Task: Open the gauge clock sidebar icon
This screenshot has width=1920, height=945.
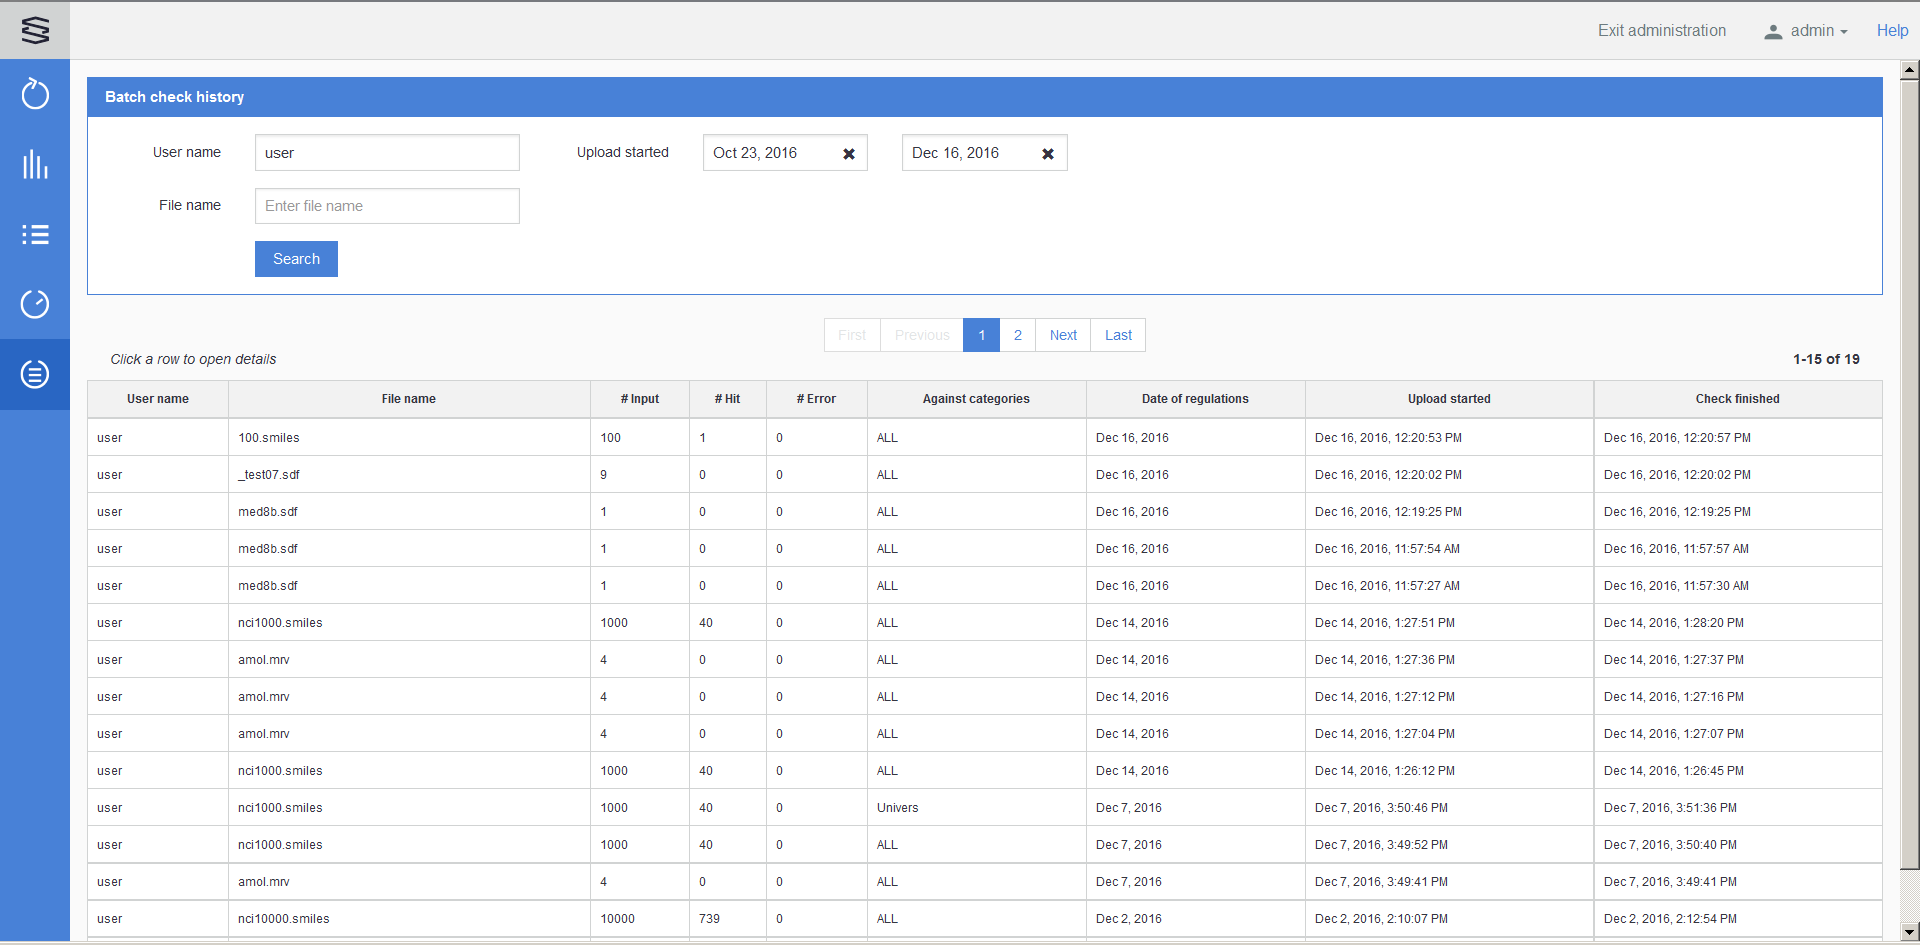Action: tap(35, 304)
